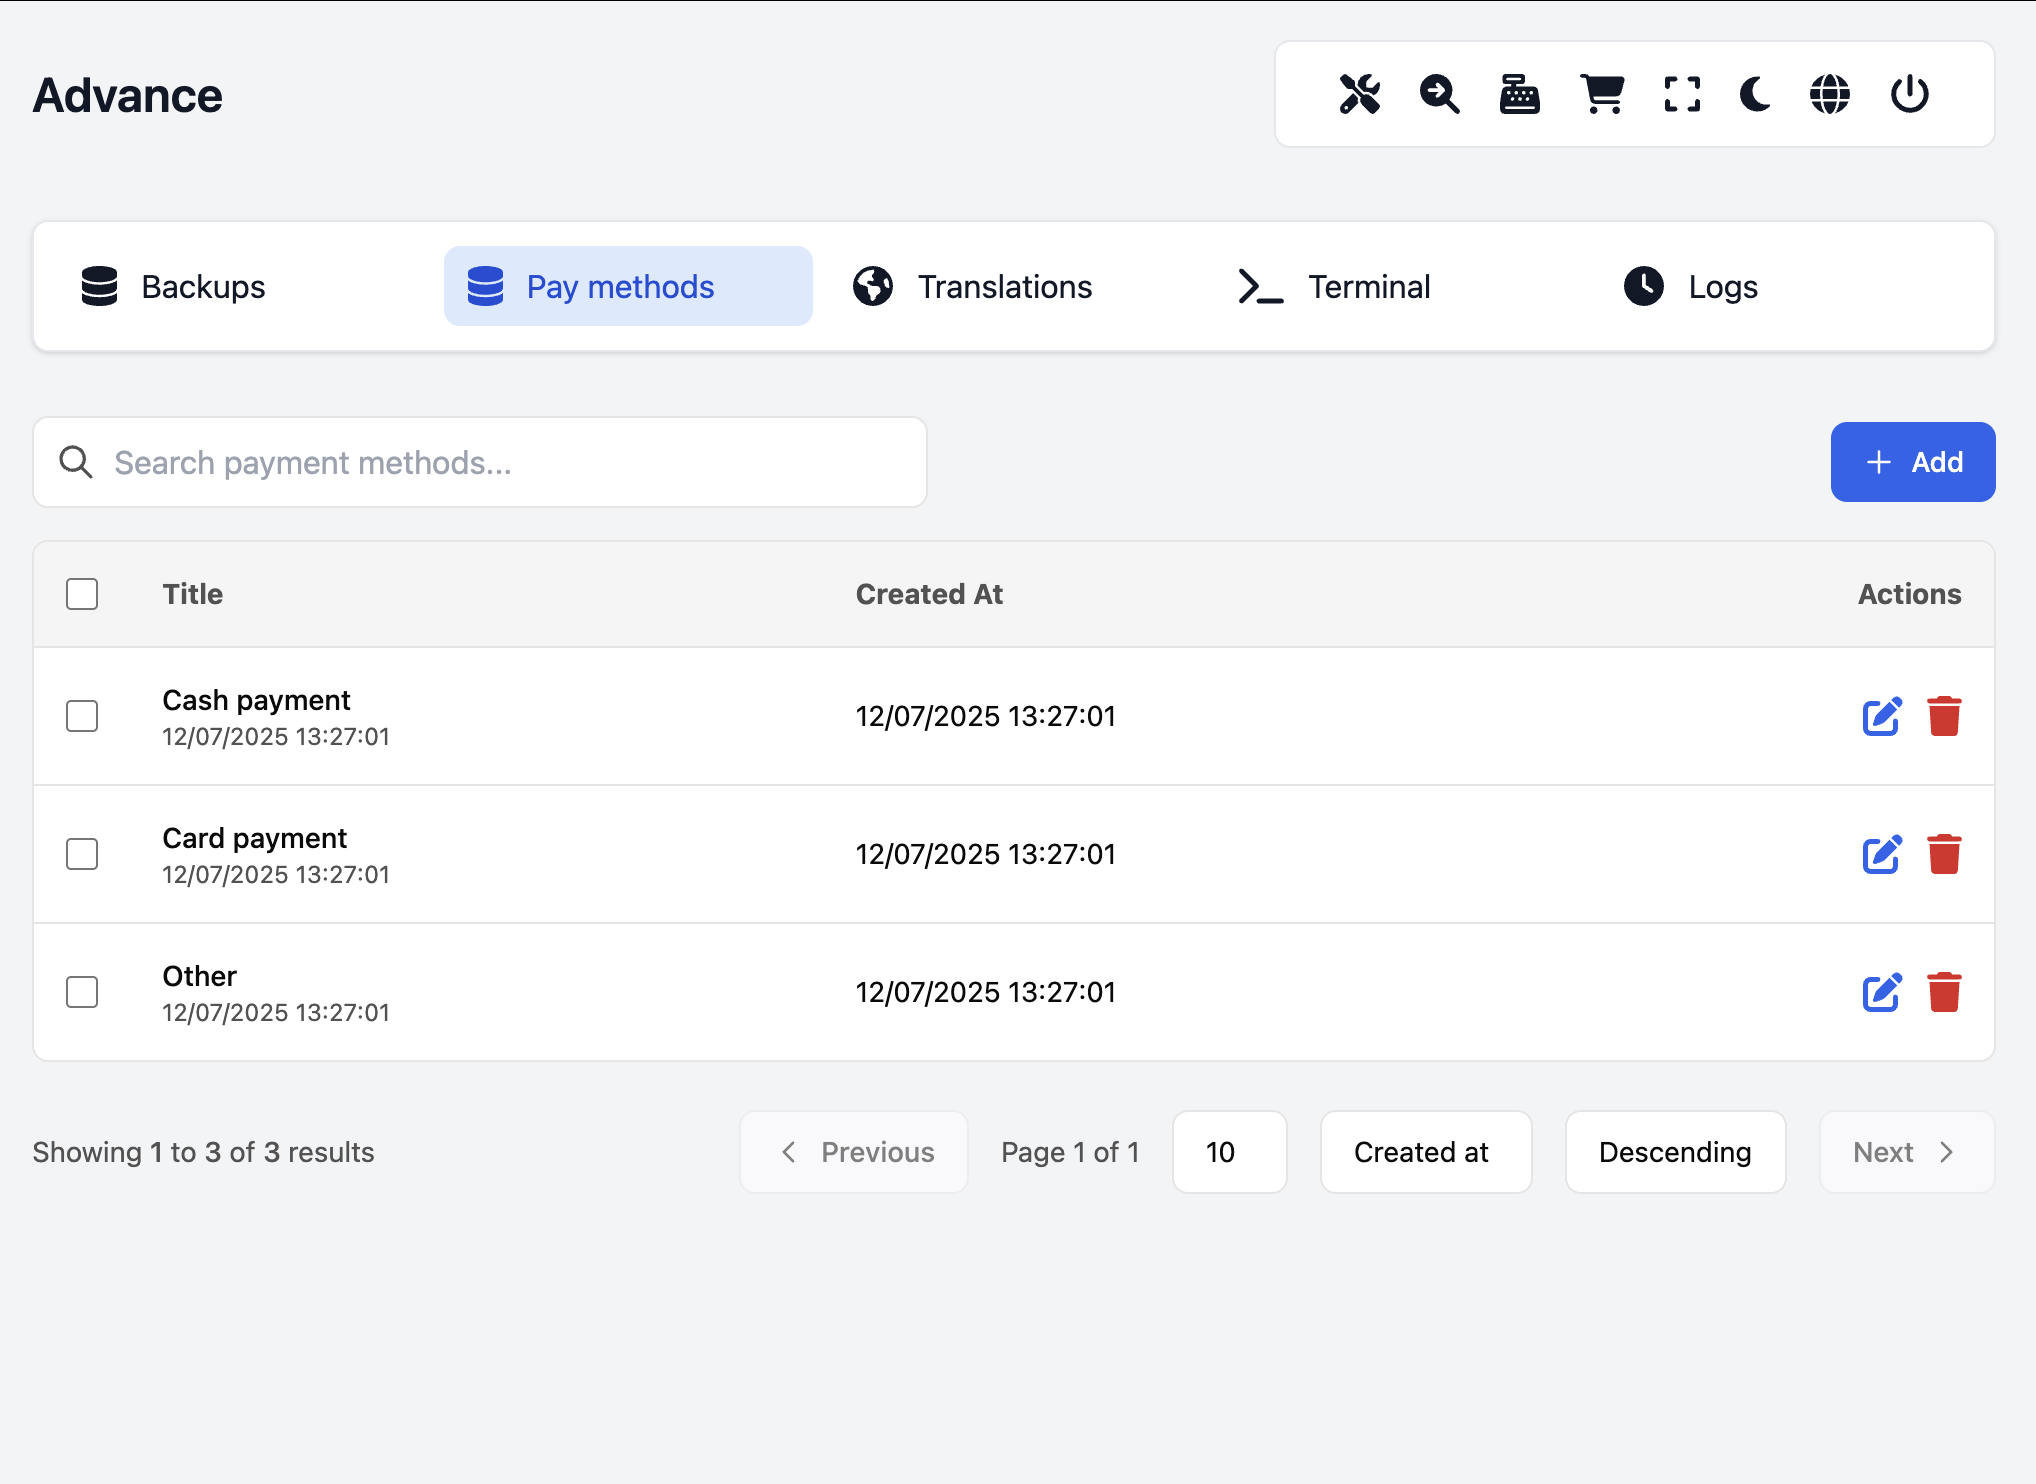
Task: Check the select-all checkbox in header
Action: (82, 594)
